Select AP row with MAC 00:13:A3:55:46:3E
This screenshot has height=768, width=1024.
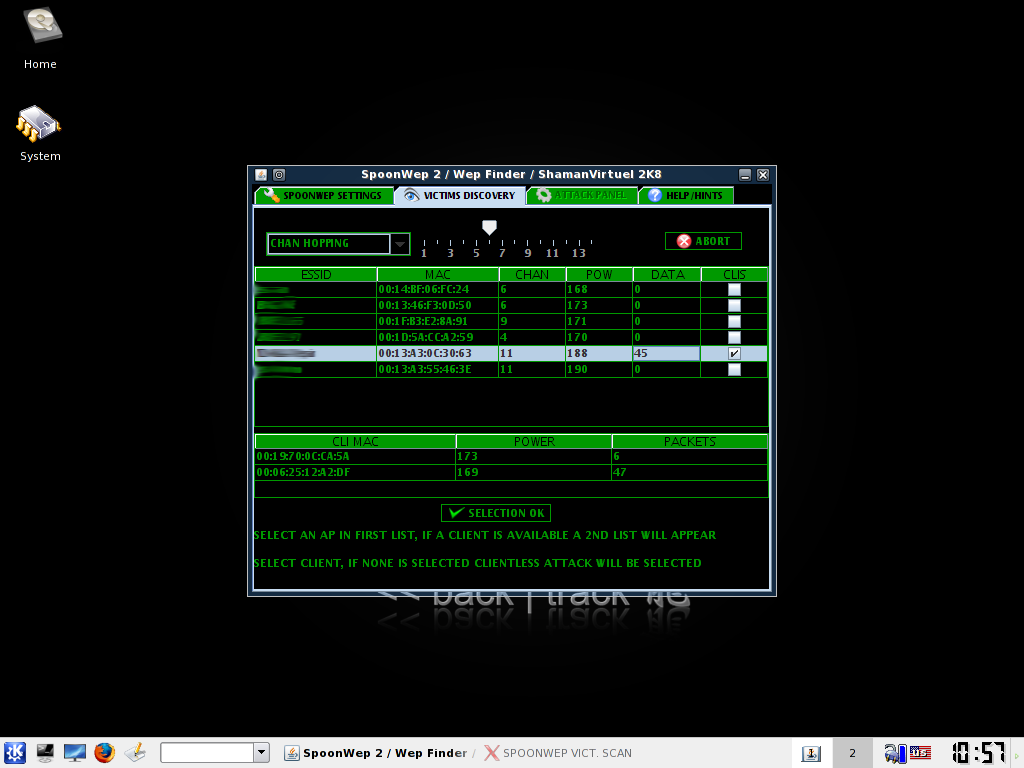pyautogui.click(x=511, y=369)
